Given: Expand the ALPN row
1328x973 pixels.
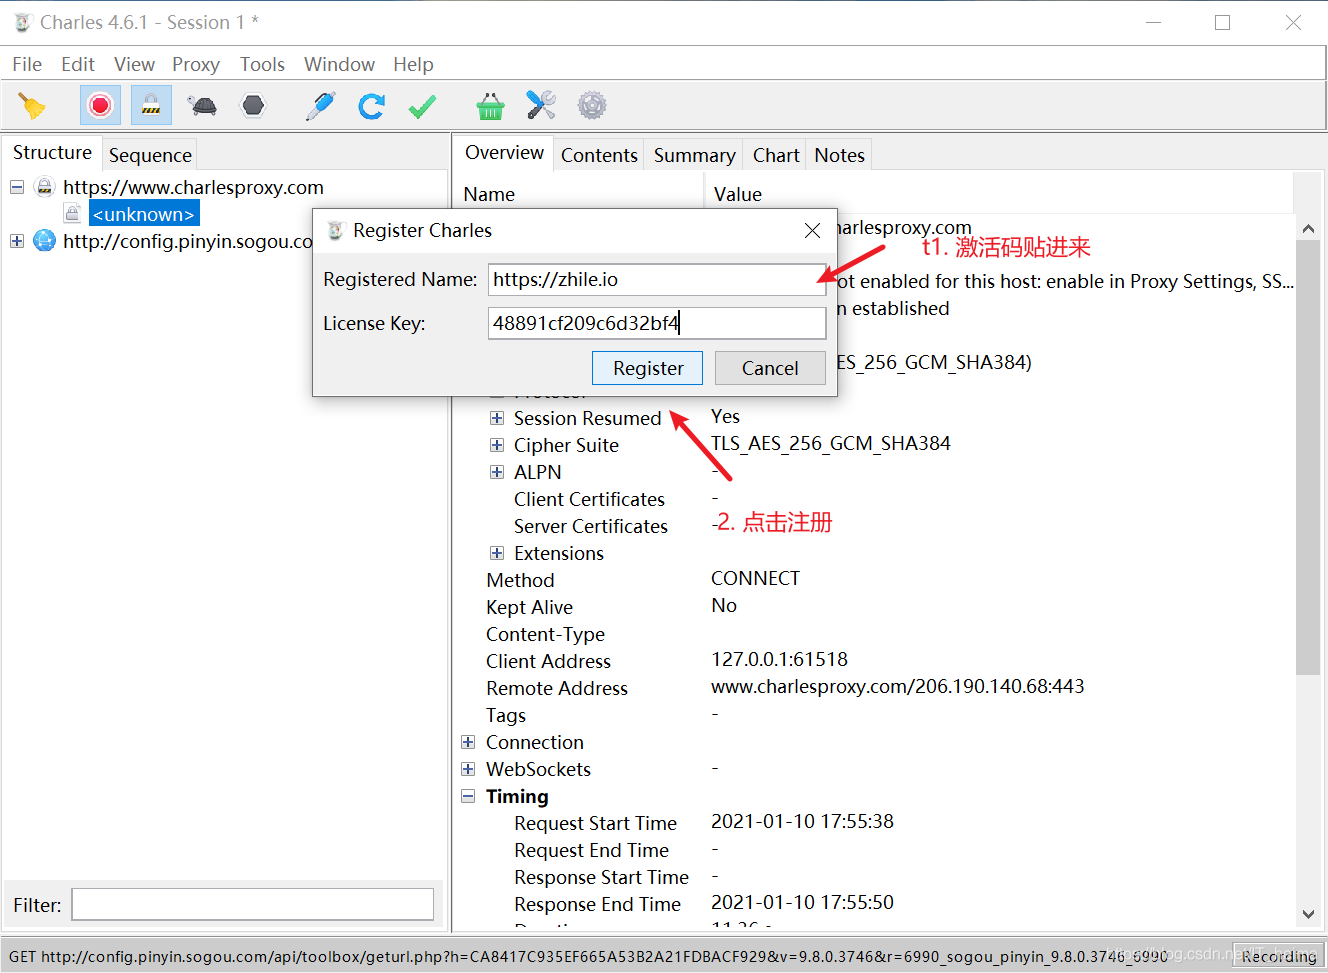Looking at the screenshot, I should tap(497, 472).
